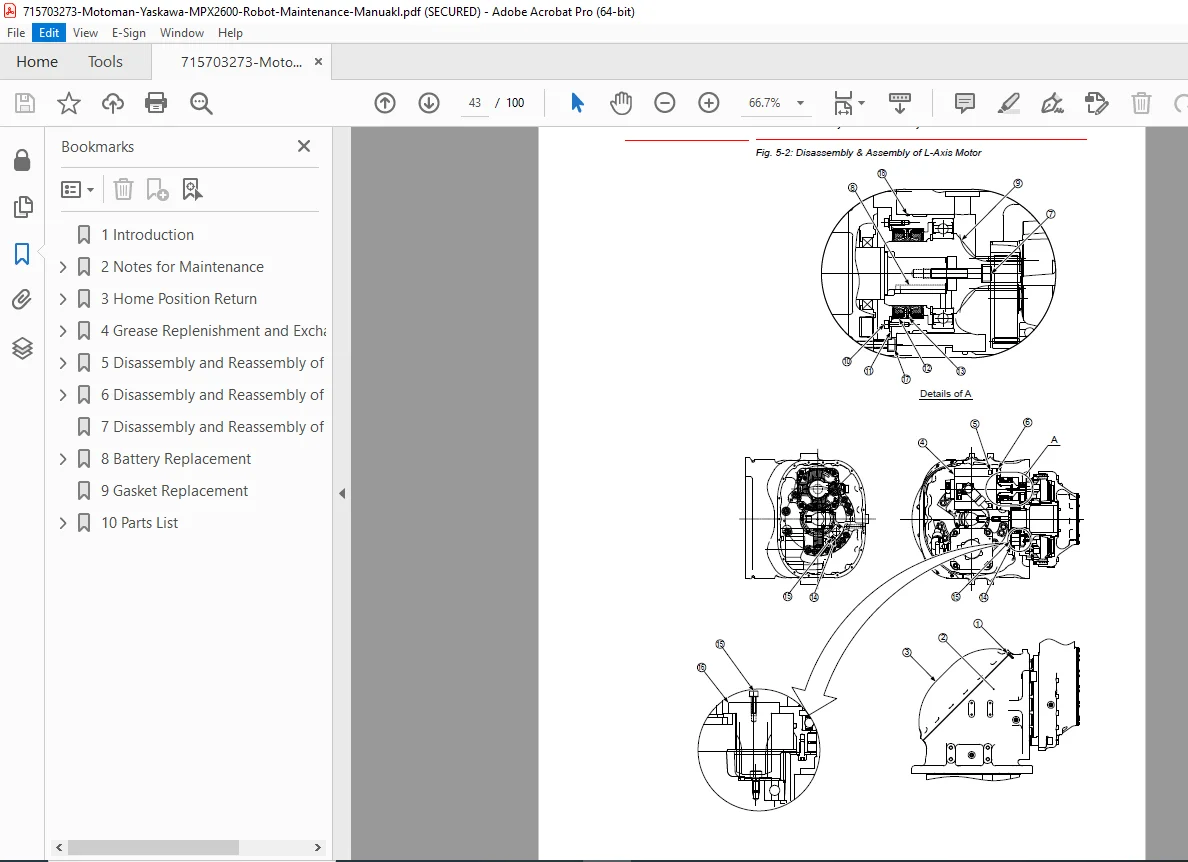Expand the 8 Battery Replacement bookmark
Viewport: 1188px width, 862px height.
tap(63, 459)
